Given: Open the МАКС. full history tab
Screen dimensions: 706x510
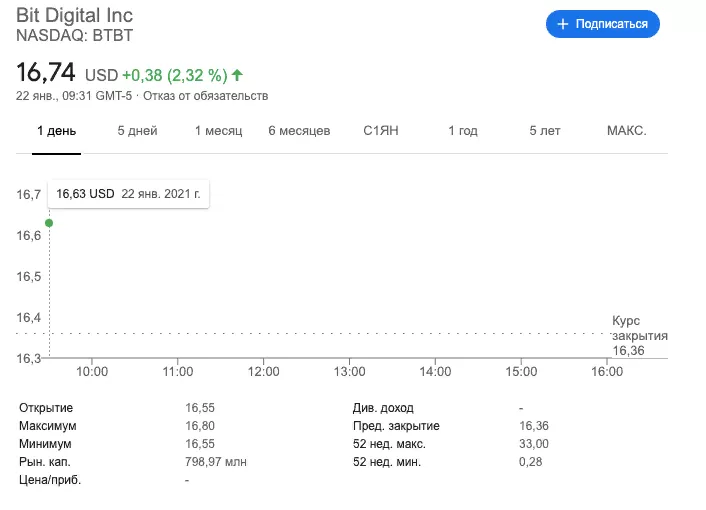Looking at the screenshot, I should [627, 131].
